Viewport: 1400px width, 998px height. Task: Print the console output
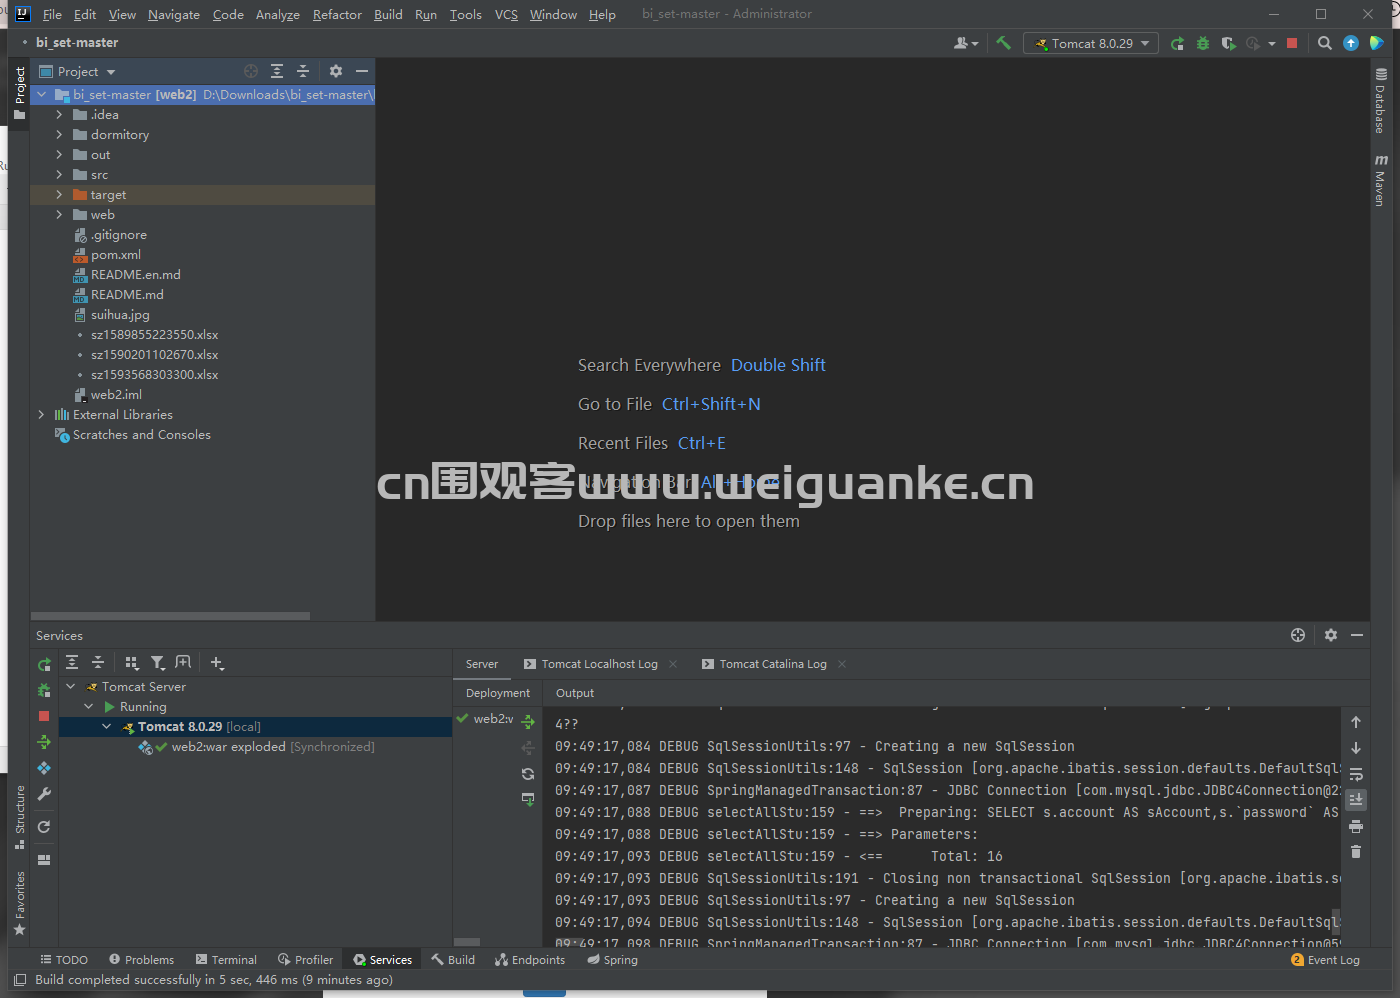pyautogui.click(x=1356, y=826)
